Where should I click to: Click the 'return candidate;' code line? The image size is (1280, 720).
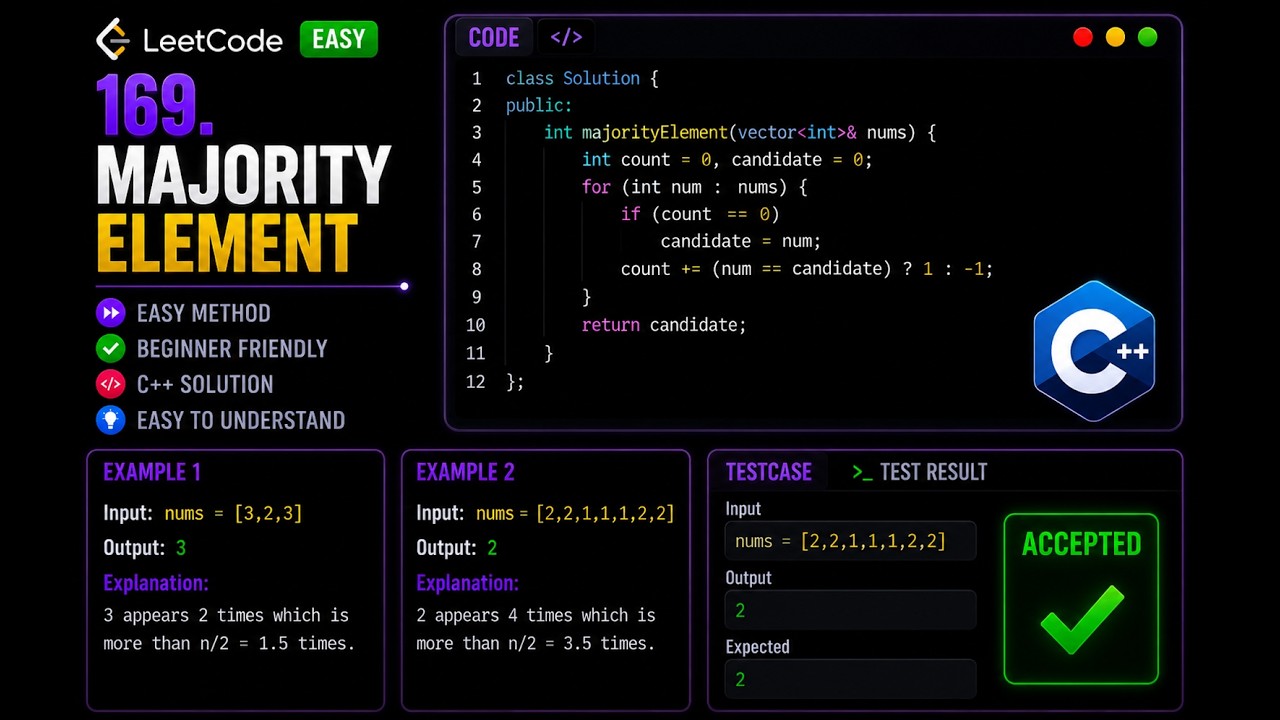664,325
